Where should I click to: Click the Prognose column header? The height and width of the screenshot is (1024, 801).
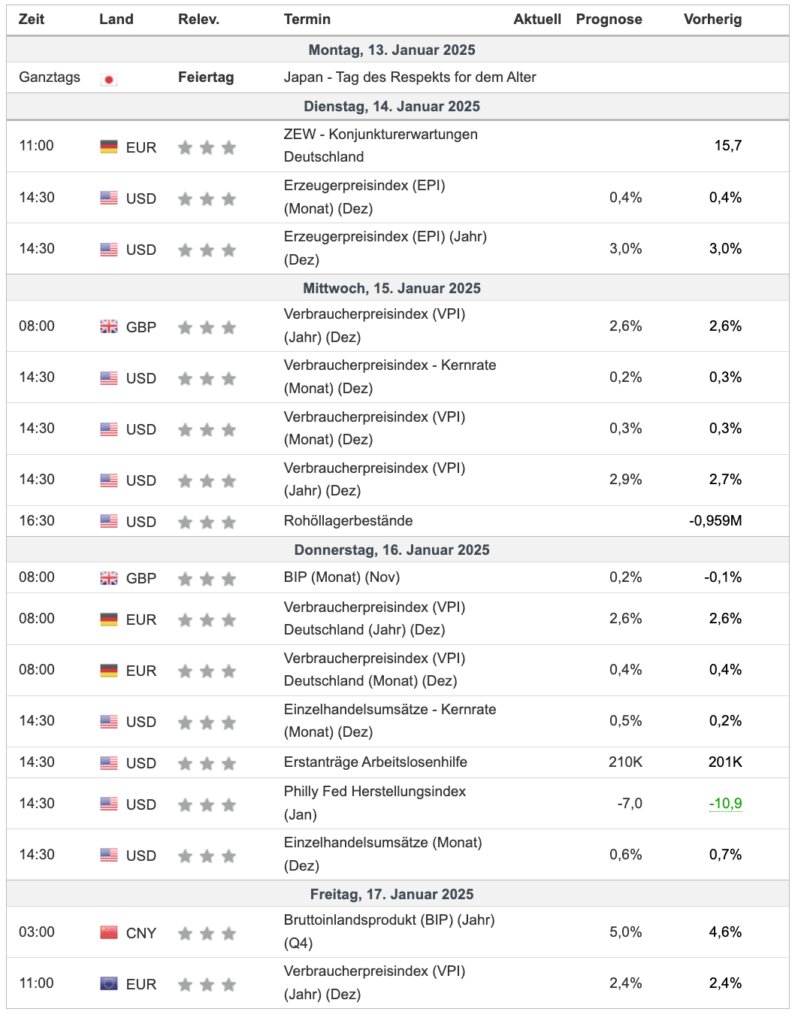tap(609, 20)
